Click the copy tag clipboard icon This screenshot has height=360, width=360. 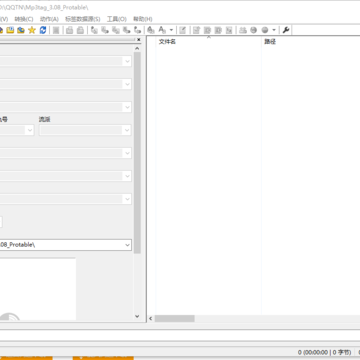click(x=69, y=30)
